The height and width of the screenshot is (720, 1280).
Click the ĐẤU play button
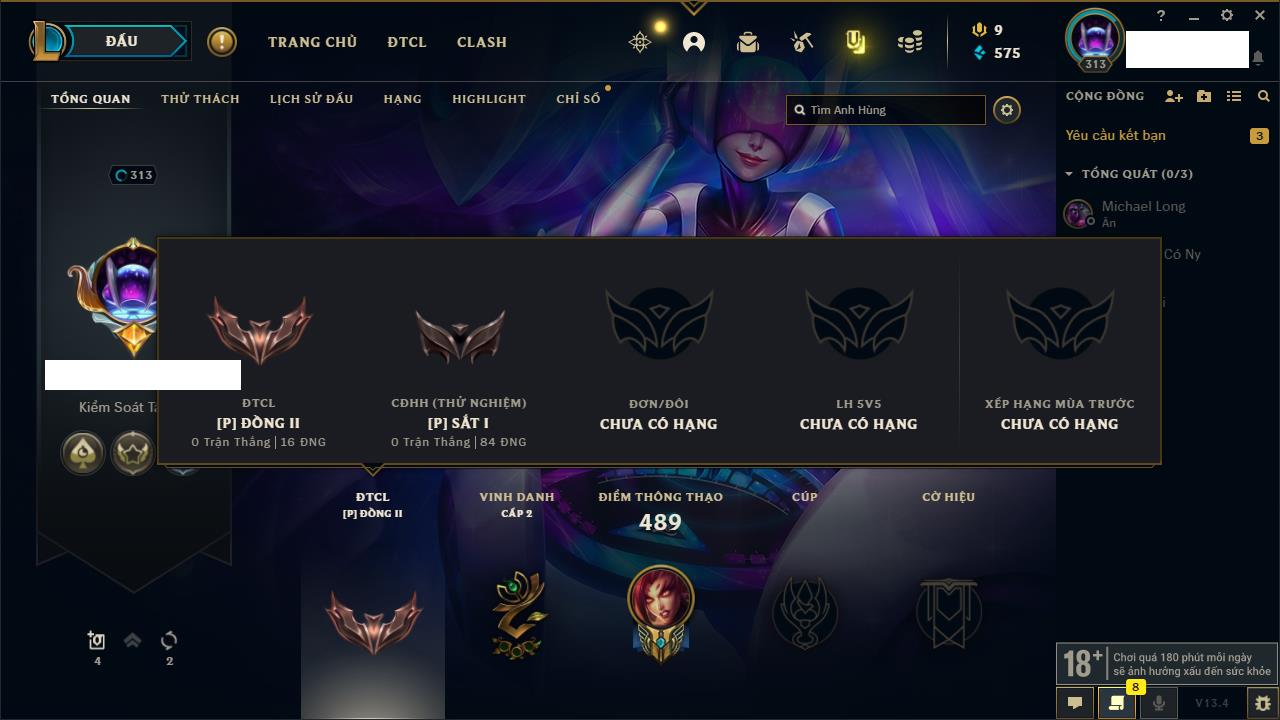(122, 41)
